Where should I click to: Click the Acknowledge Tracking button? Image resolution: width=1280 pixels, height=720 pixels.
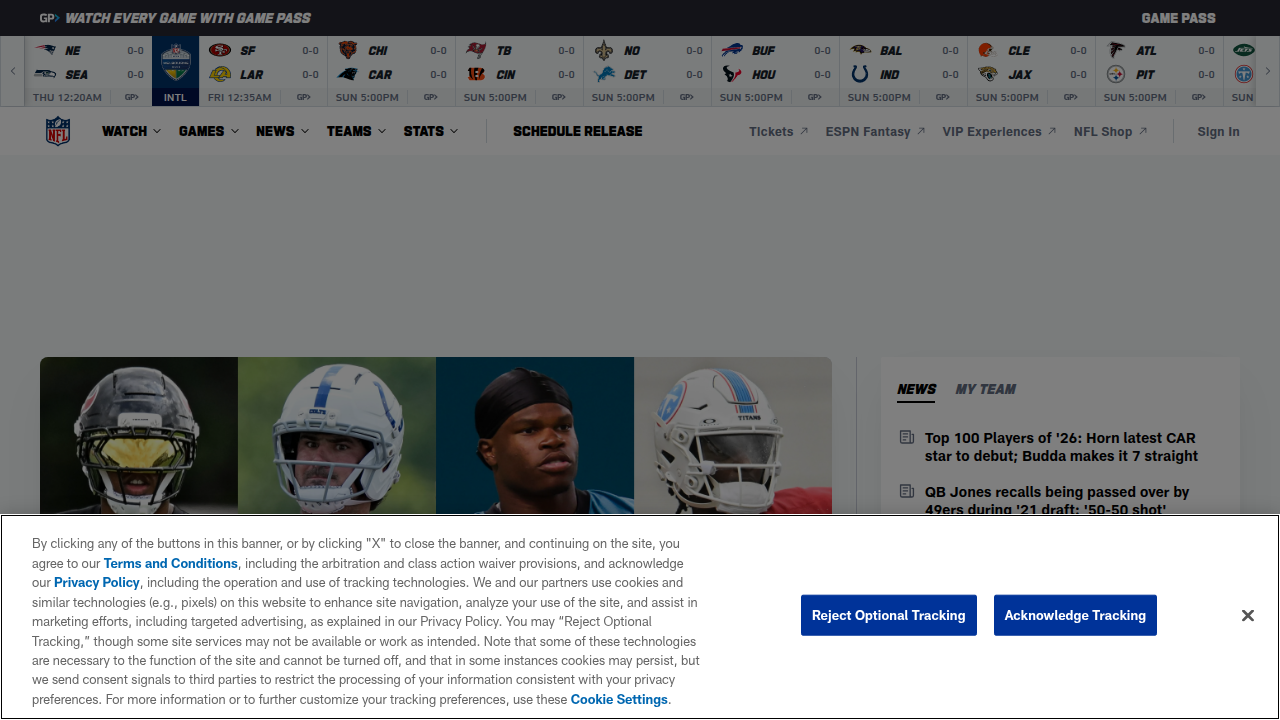pos(1075,616)
